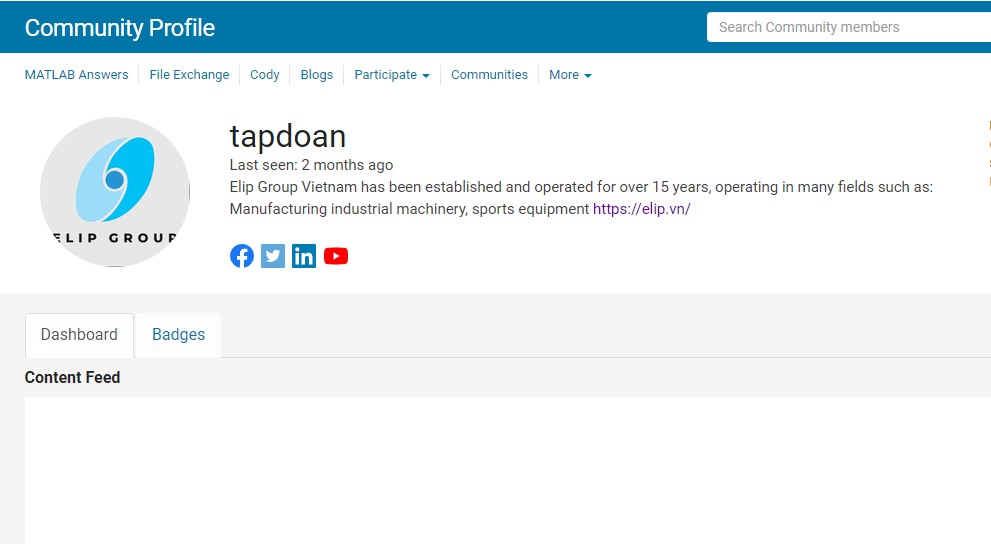This screenshot has width=991, height=544.
Task: Go to the Communities page
Action: [489, 75]
